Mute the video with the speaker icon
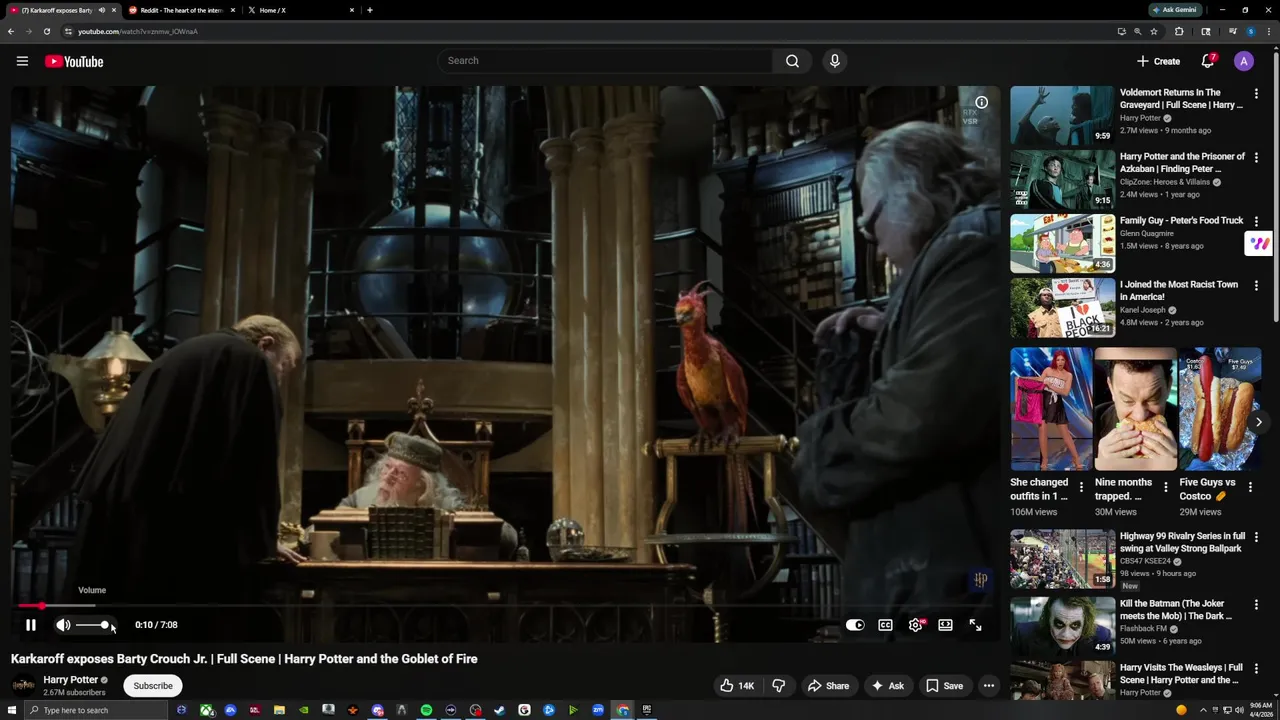Image resolution: width=1280 pixels, height=720 pixels. (x=63, y=625)
